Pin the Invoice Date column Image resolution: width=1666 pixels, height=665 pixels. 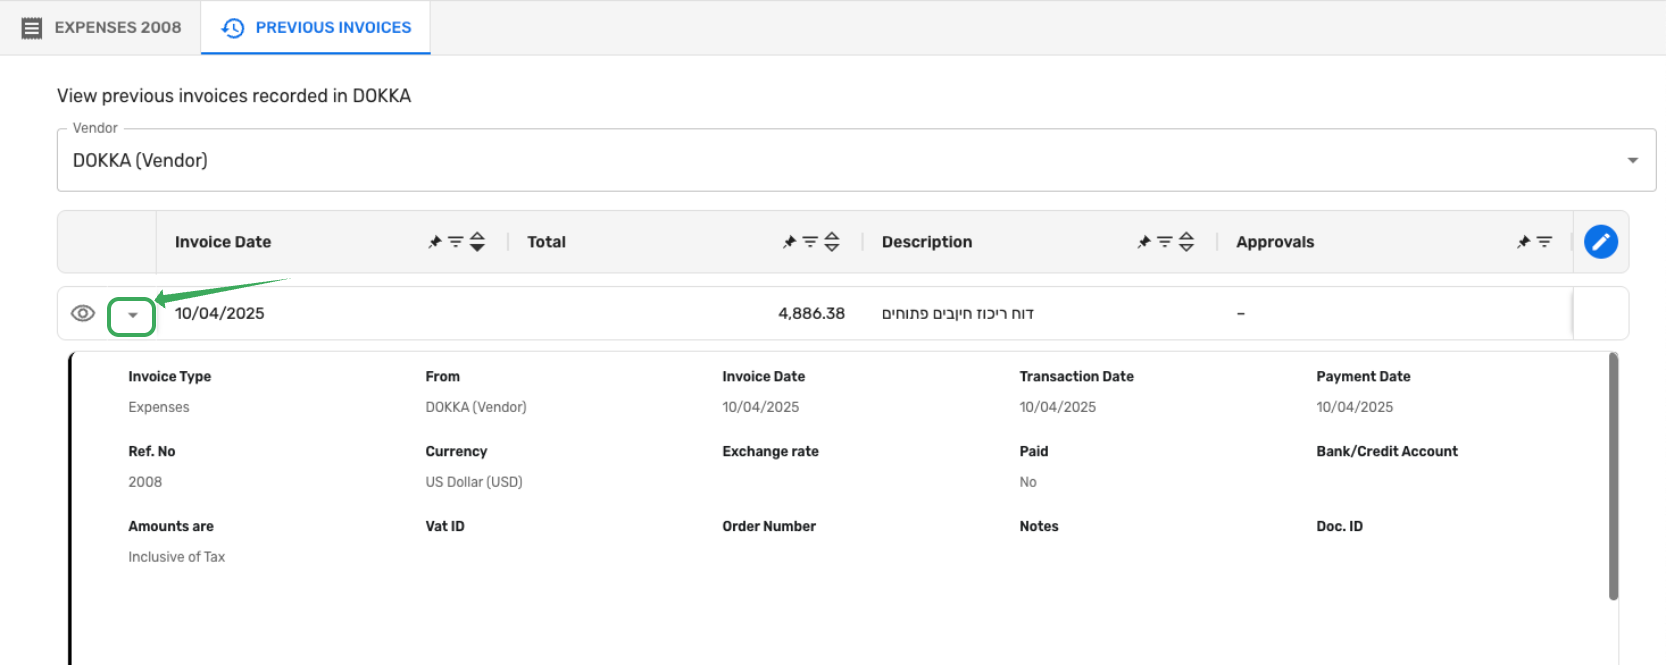click(434, 242)
